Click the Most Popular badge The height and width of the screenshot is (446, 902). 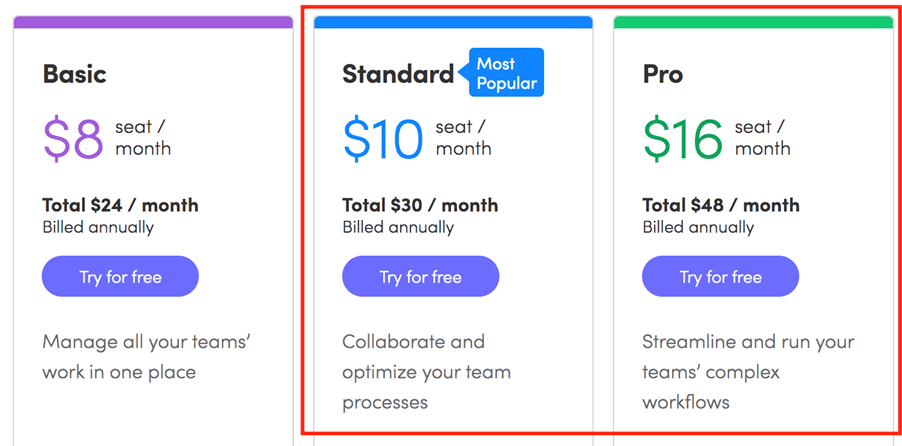click(x=506, y=73)
